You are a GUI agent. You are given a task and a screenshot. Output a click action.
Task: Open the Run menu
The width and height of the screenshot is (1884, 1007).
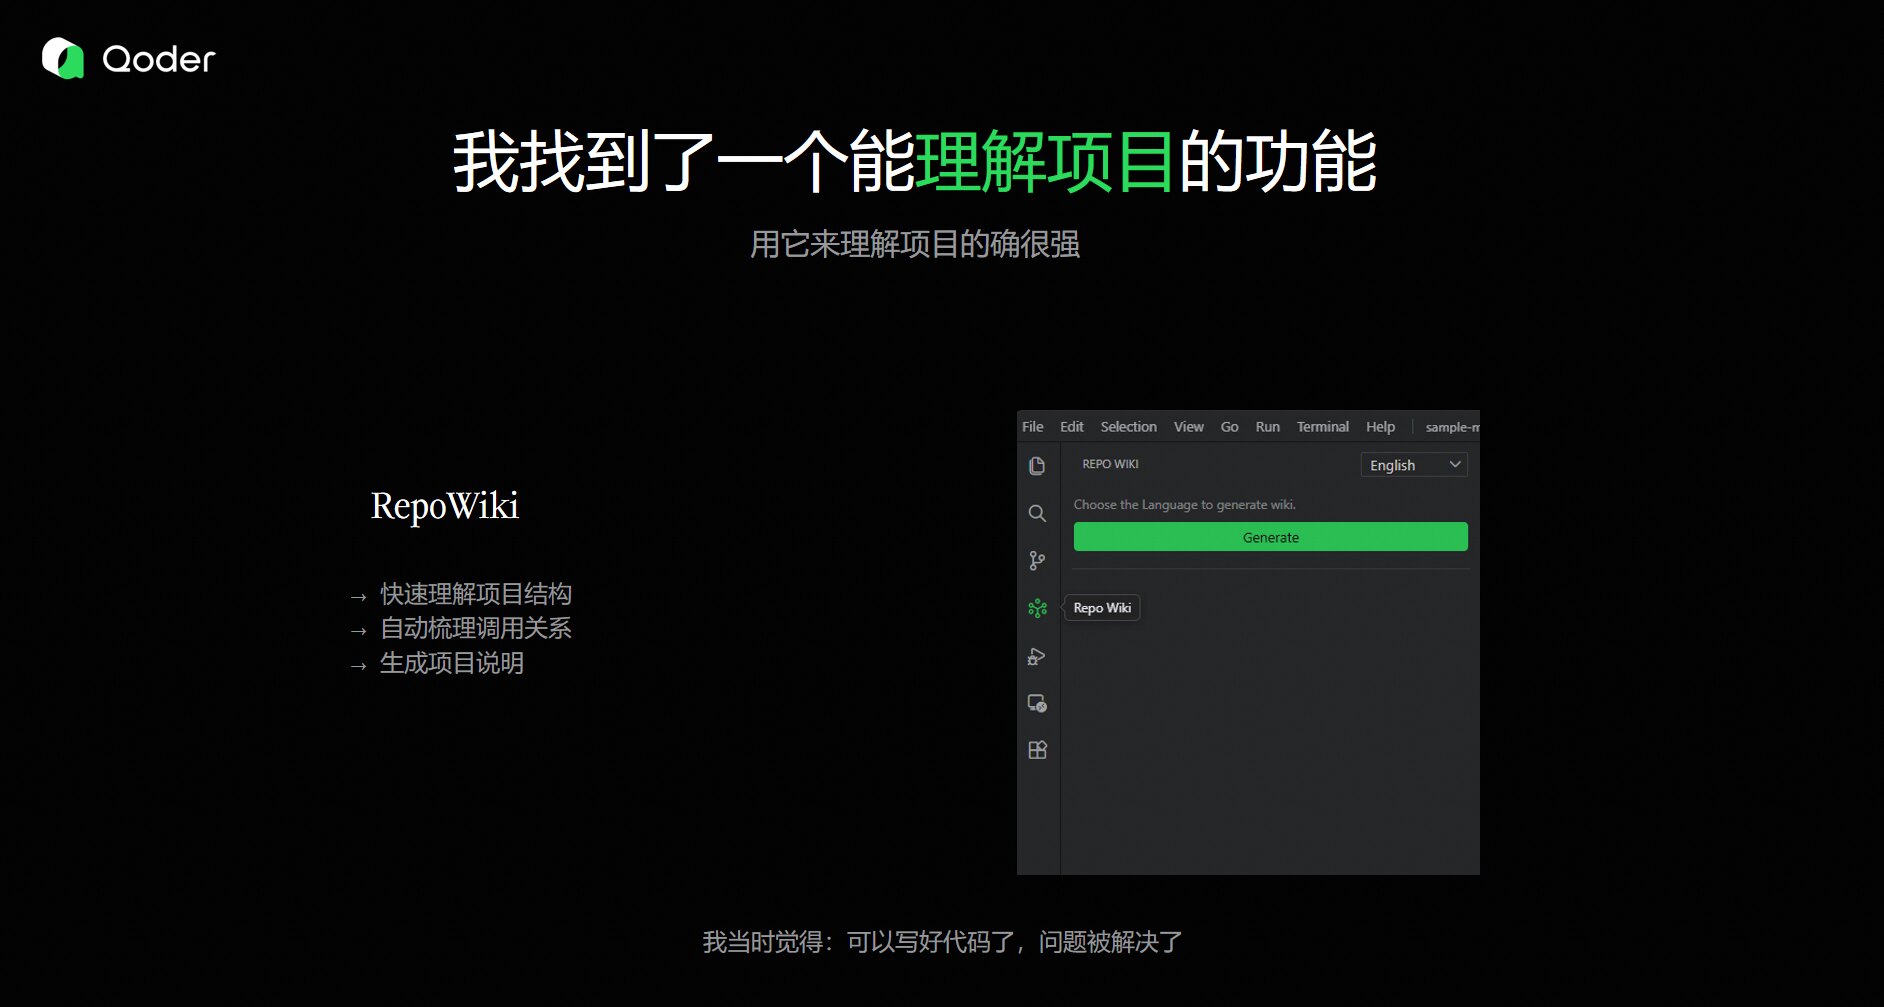pos(1268,427)
